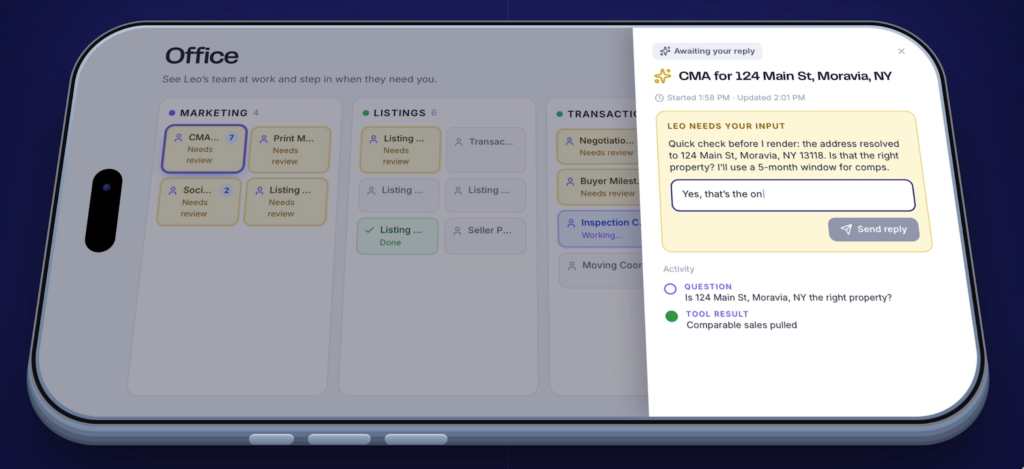The image size is (1024, 469).
Task: Click the Activity section label
Action: [679, 269]
